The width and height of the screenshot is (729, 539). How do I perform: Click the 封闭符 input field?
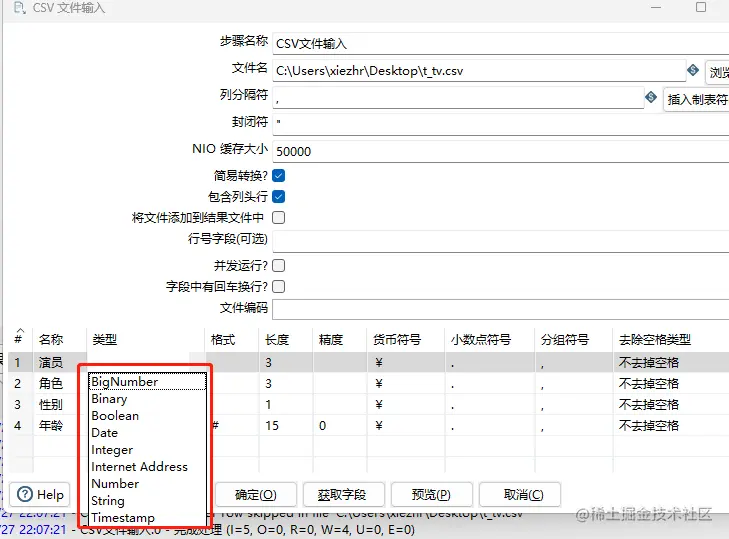pyautogui.click(x=501, y=124)
